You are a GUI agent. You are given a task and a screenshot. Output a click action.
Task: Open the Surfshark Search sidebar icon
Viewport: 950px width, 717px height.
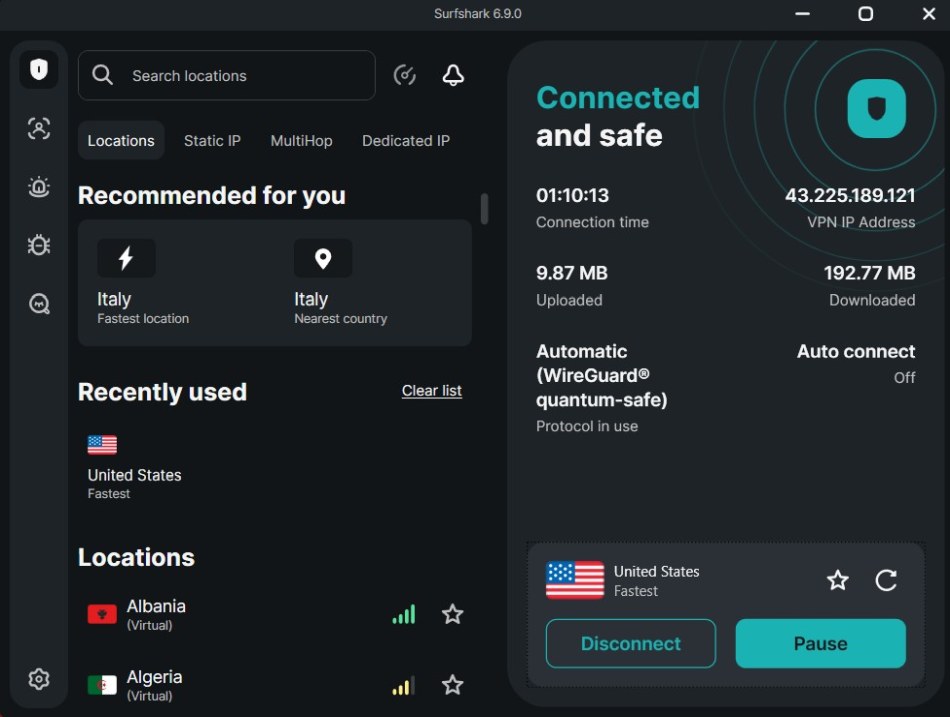pyautogui.click(x=39, y=303)
